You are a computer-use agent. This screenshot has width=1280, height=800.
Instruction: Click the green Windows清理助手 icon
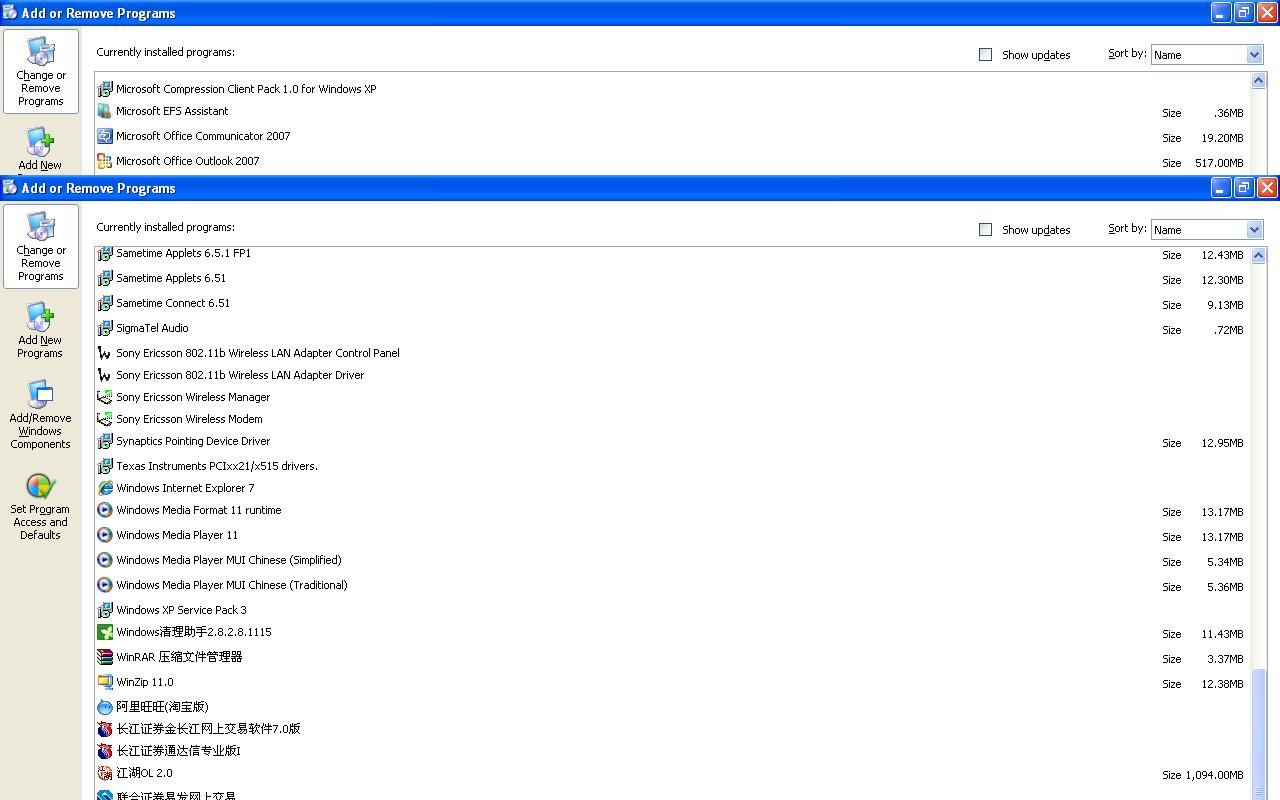104,632
